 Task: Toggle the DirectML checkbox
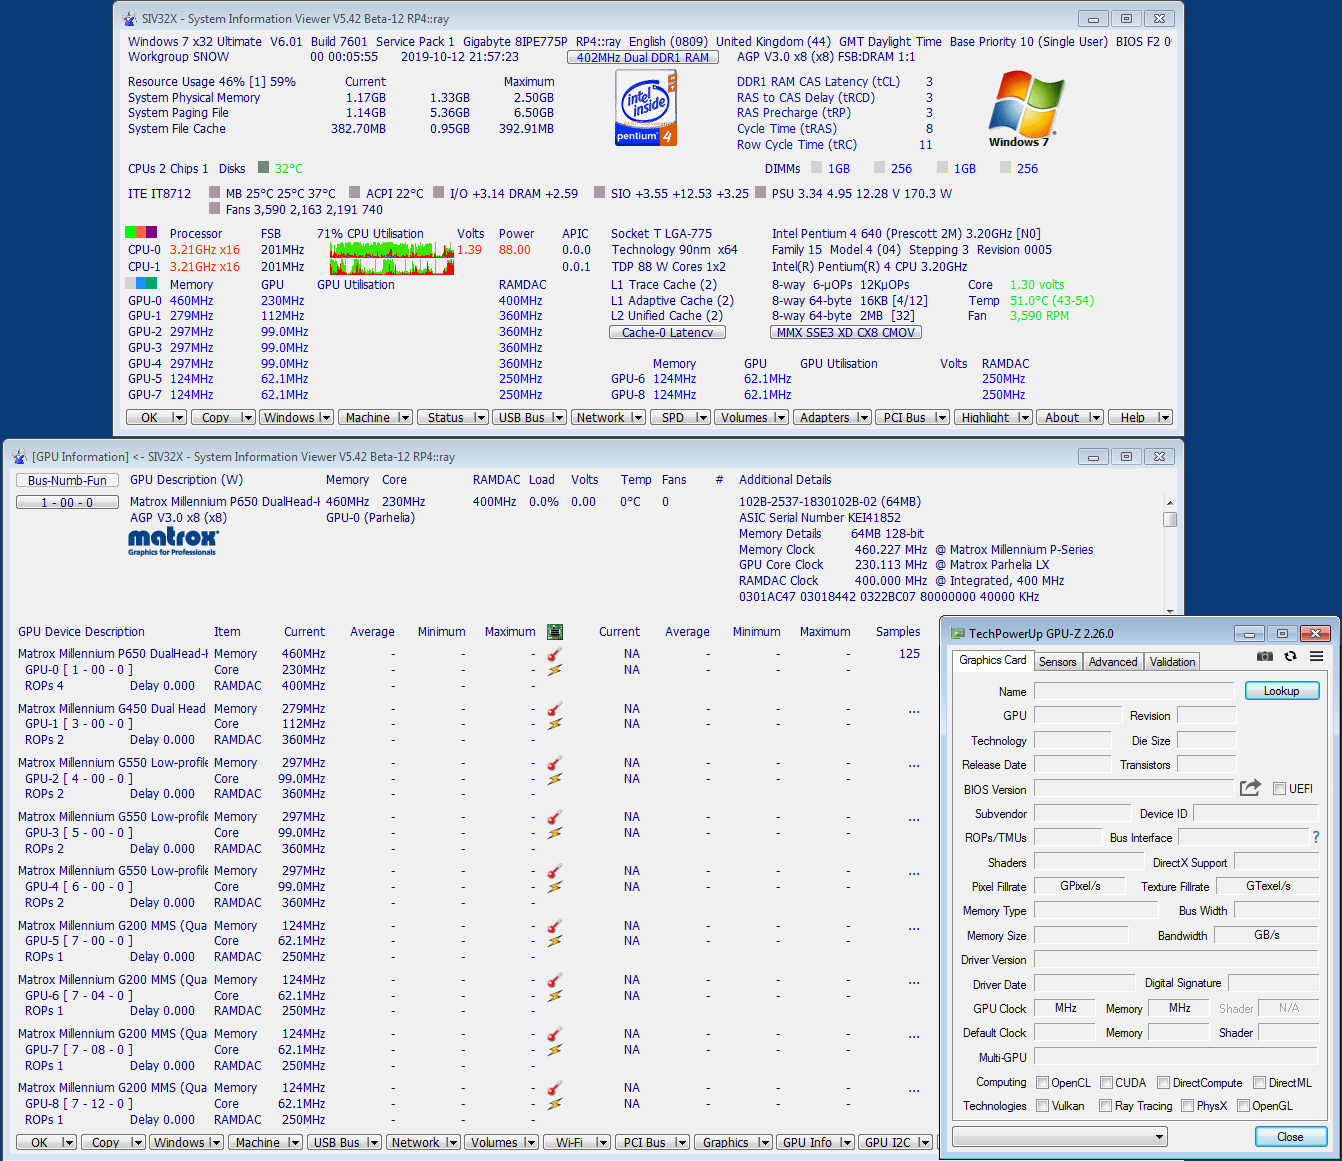click(1259, 1082)
